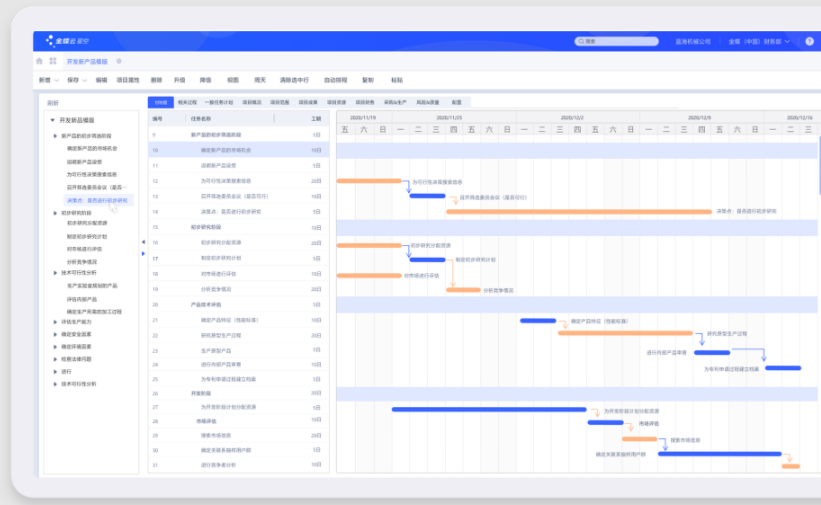Select table row 15 初步研究阶段
Screen dimensions: 821x505
click(x=239, y=227)
